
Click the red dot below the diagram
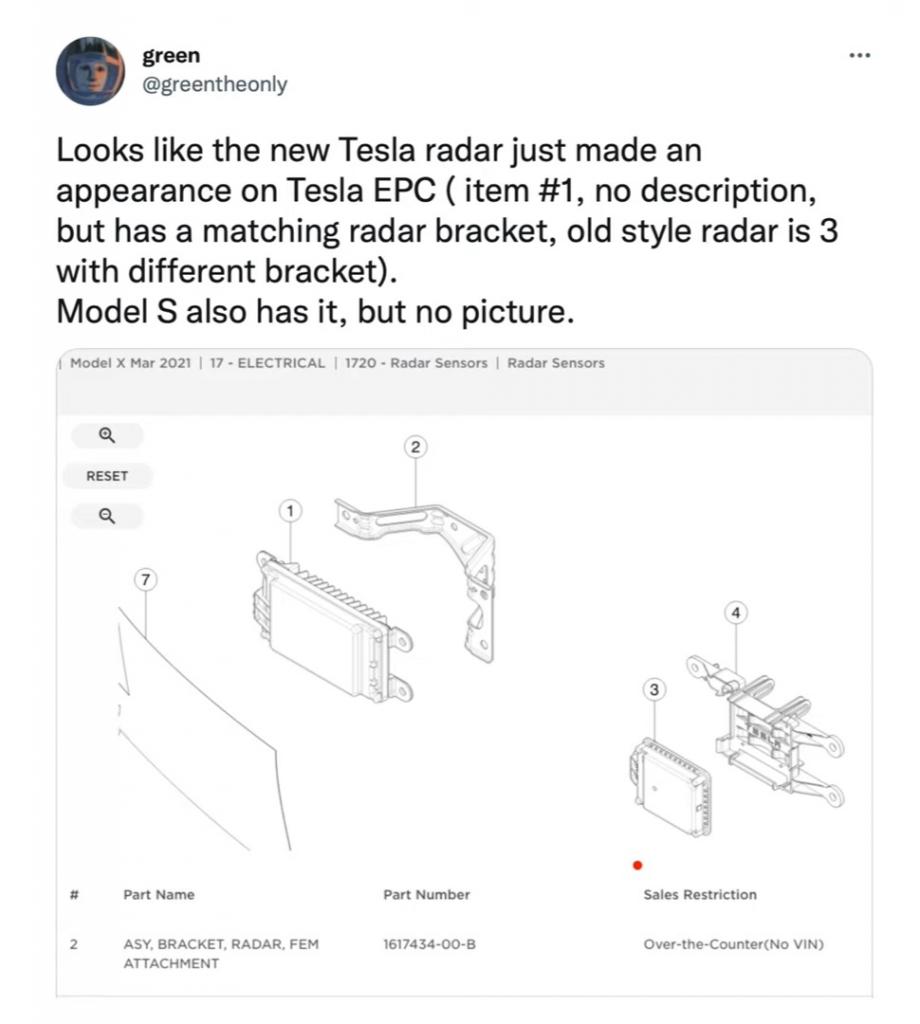[637, 866]
